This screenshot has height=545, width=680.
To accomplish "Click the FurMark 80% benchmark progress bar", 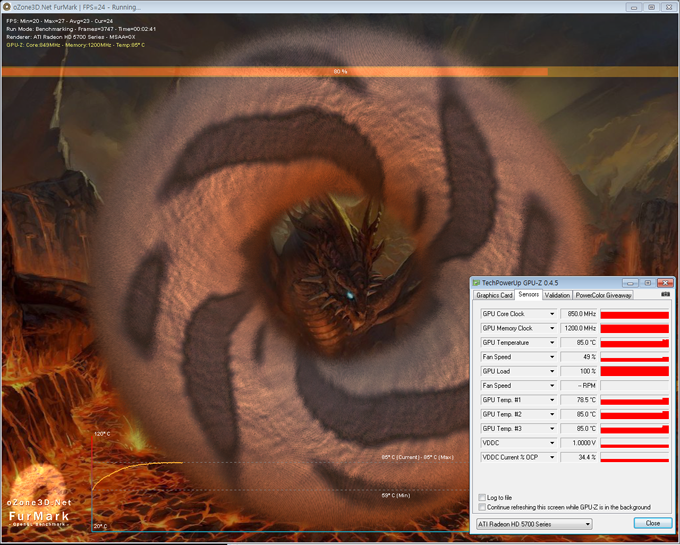I will click(x=340, y=72).
